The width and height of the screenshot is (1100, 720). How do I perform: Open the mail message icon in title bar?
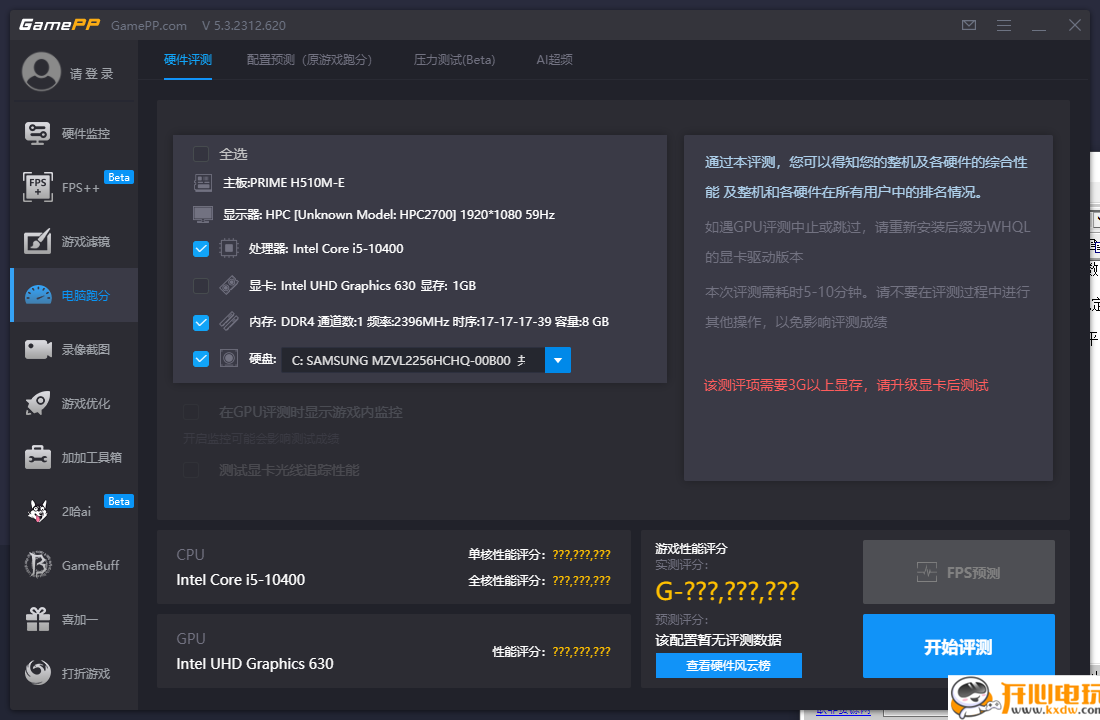[x=969, y=25]
